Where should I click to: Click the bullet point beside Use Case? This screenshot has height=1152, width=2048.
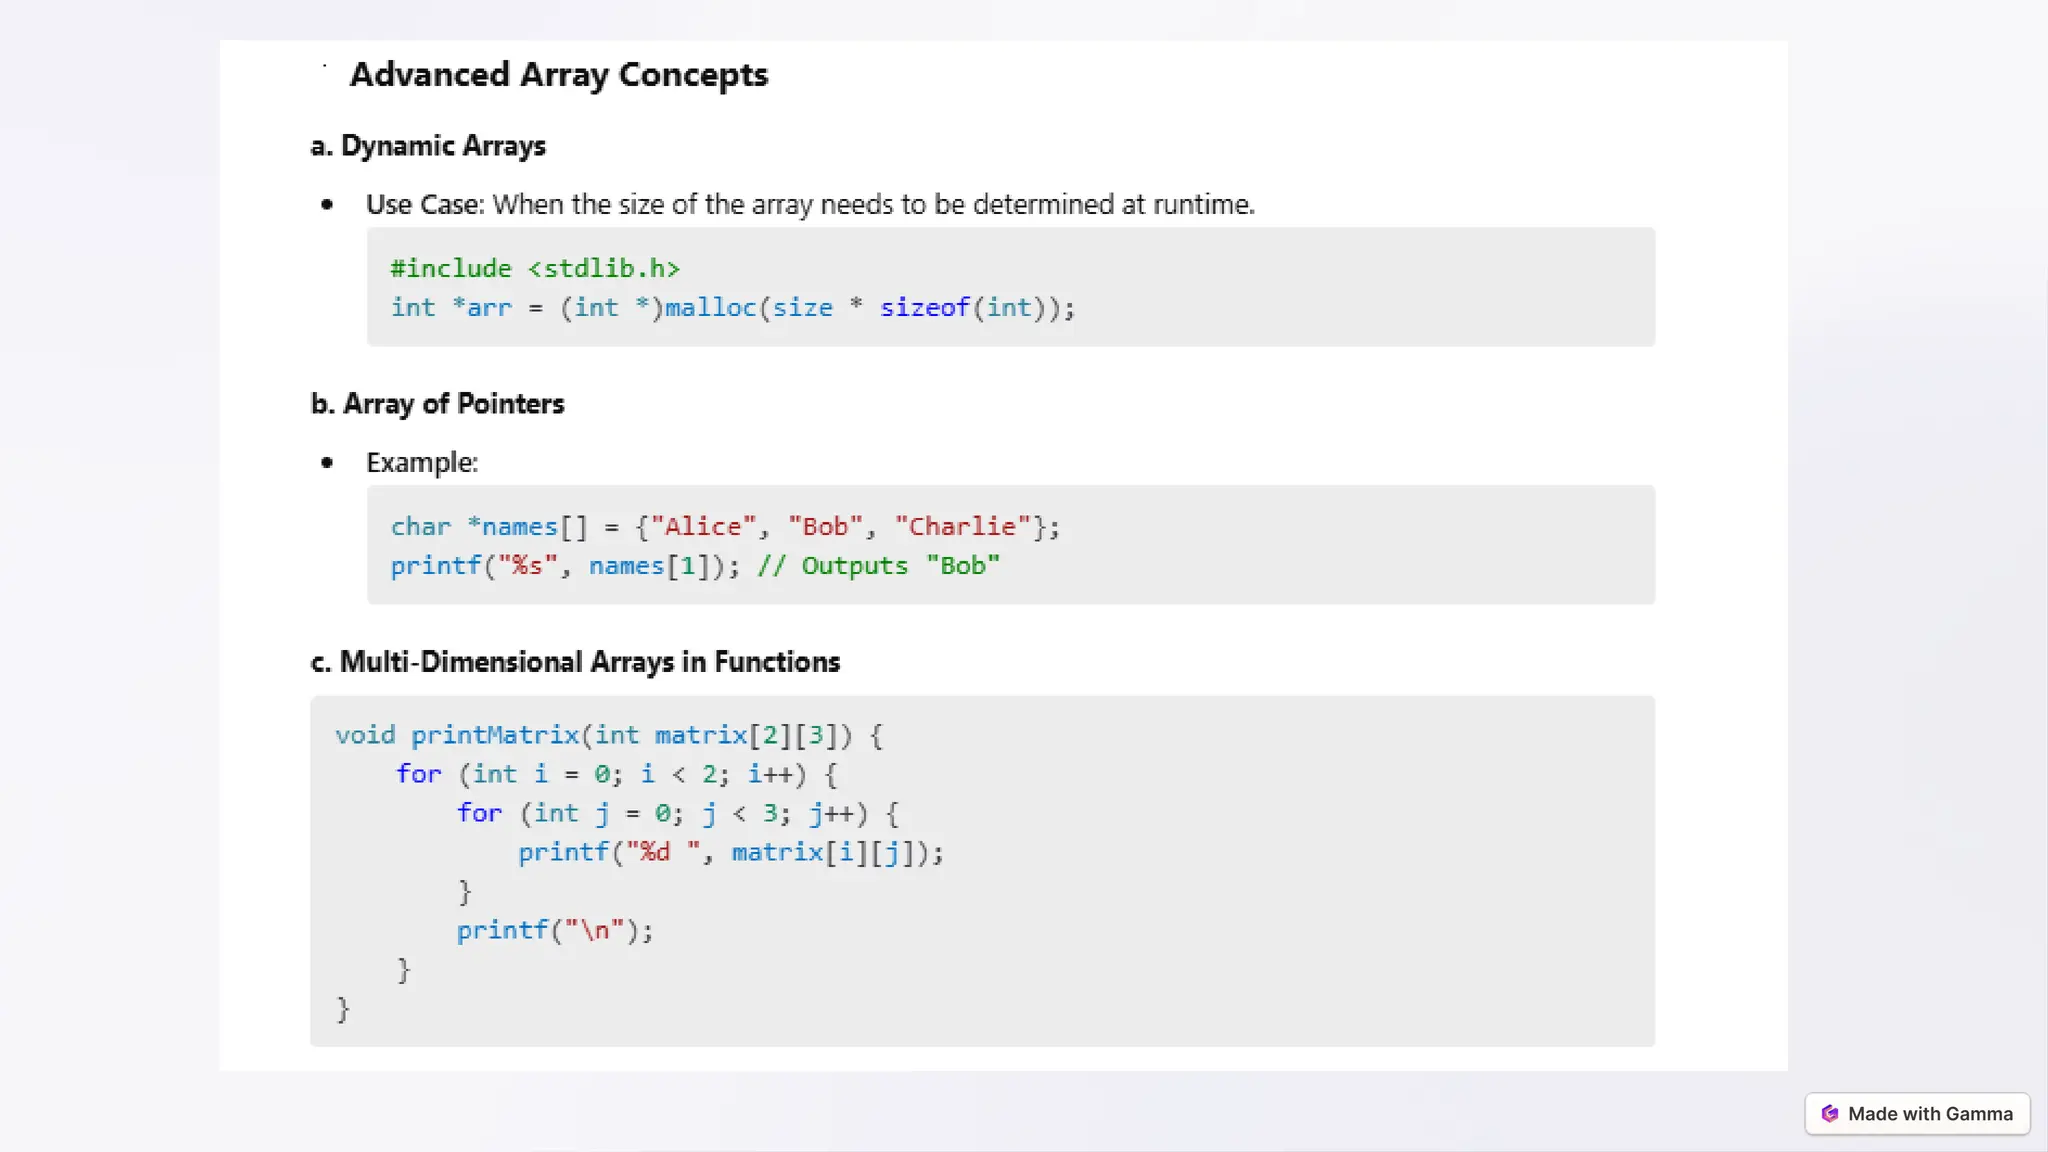[327, 205]
